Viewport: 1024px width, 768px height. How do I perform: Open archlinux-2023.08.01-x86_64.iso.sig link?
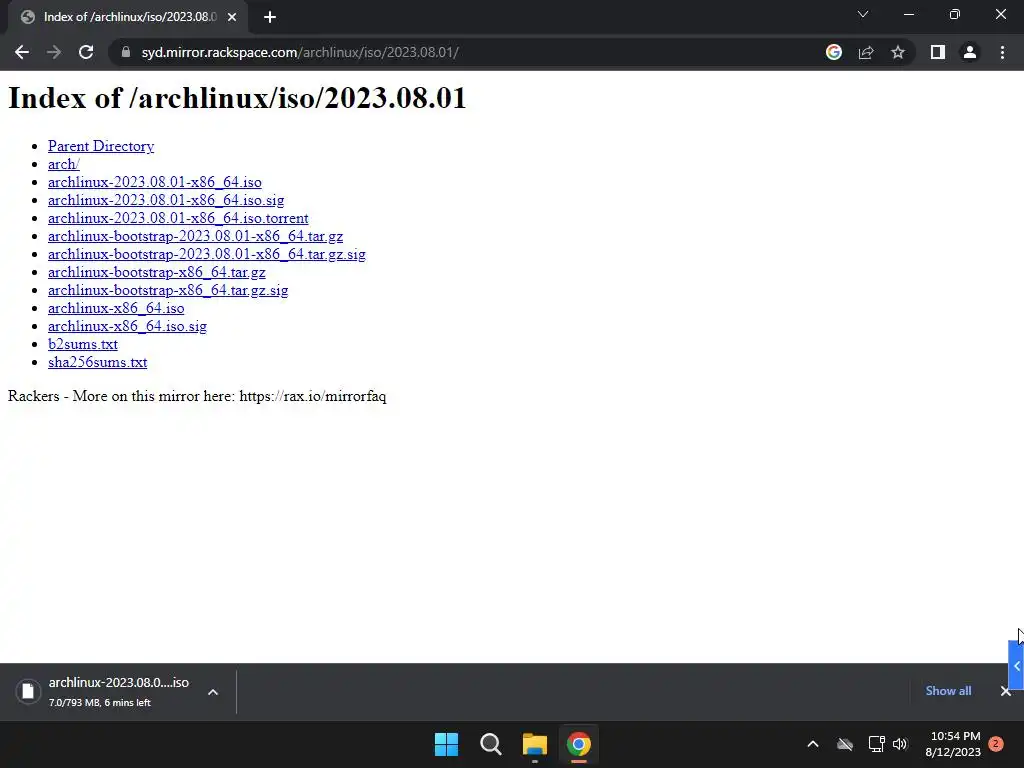coord(166,200)
